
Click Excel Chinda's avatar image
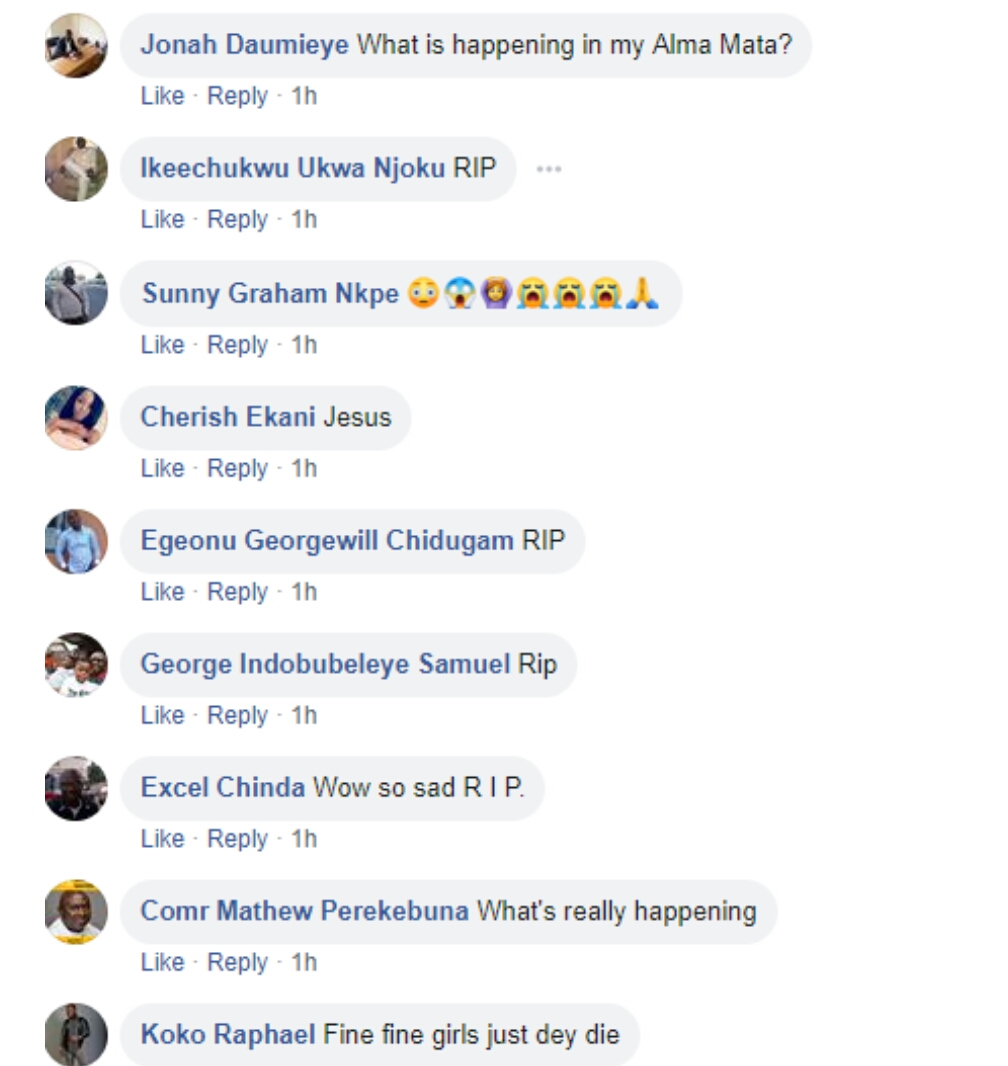pos(76,788)
